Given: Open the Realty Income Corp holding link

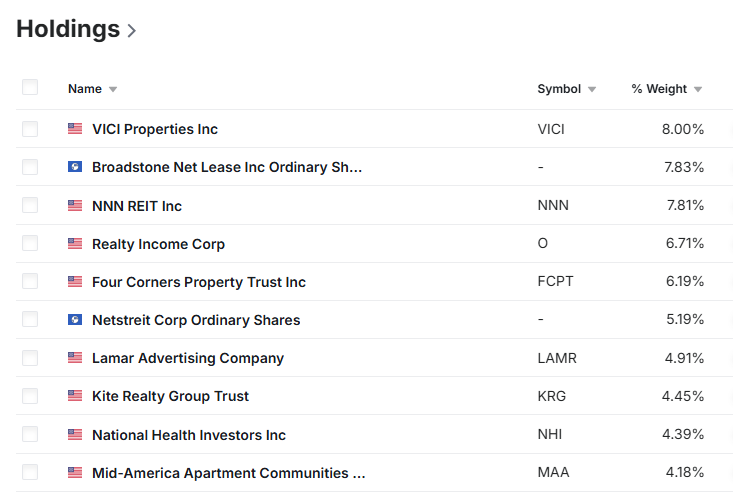Looking at the screenshot, I should [158, 244].
